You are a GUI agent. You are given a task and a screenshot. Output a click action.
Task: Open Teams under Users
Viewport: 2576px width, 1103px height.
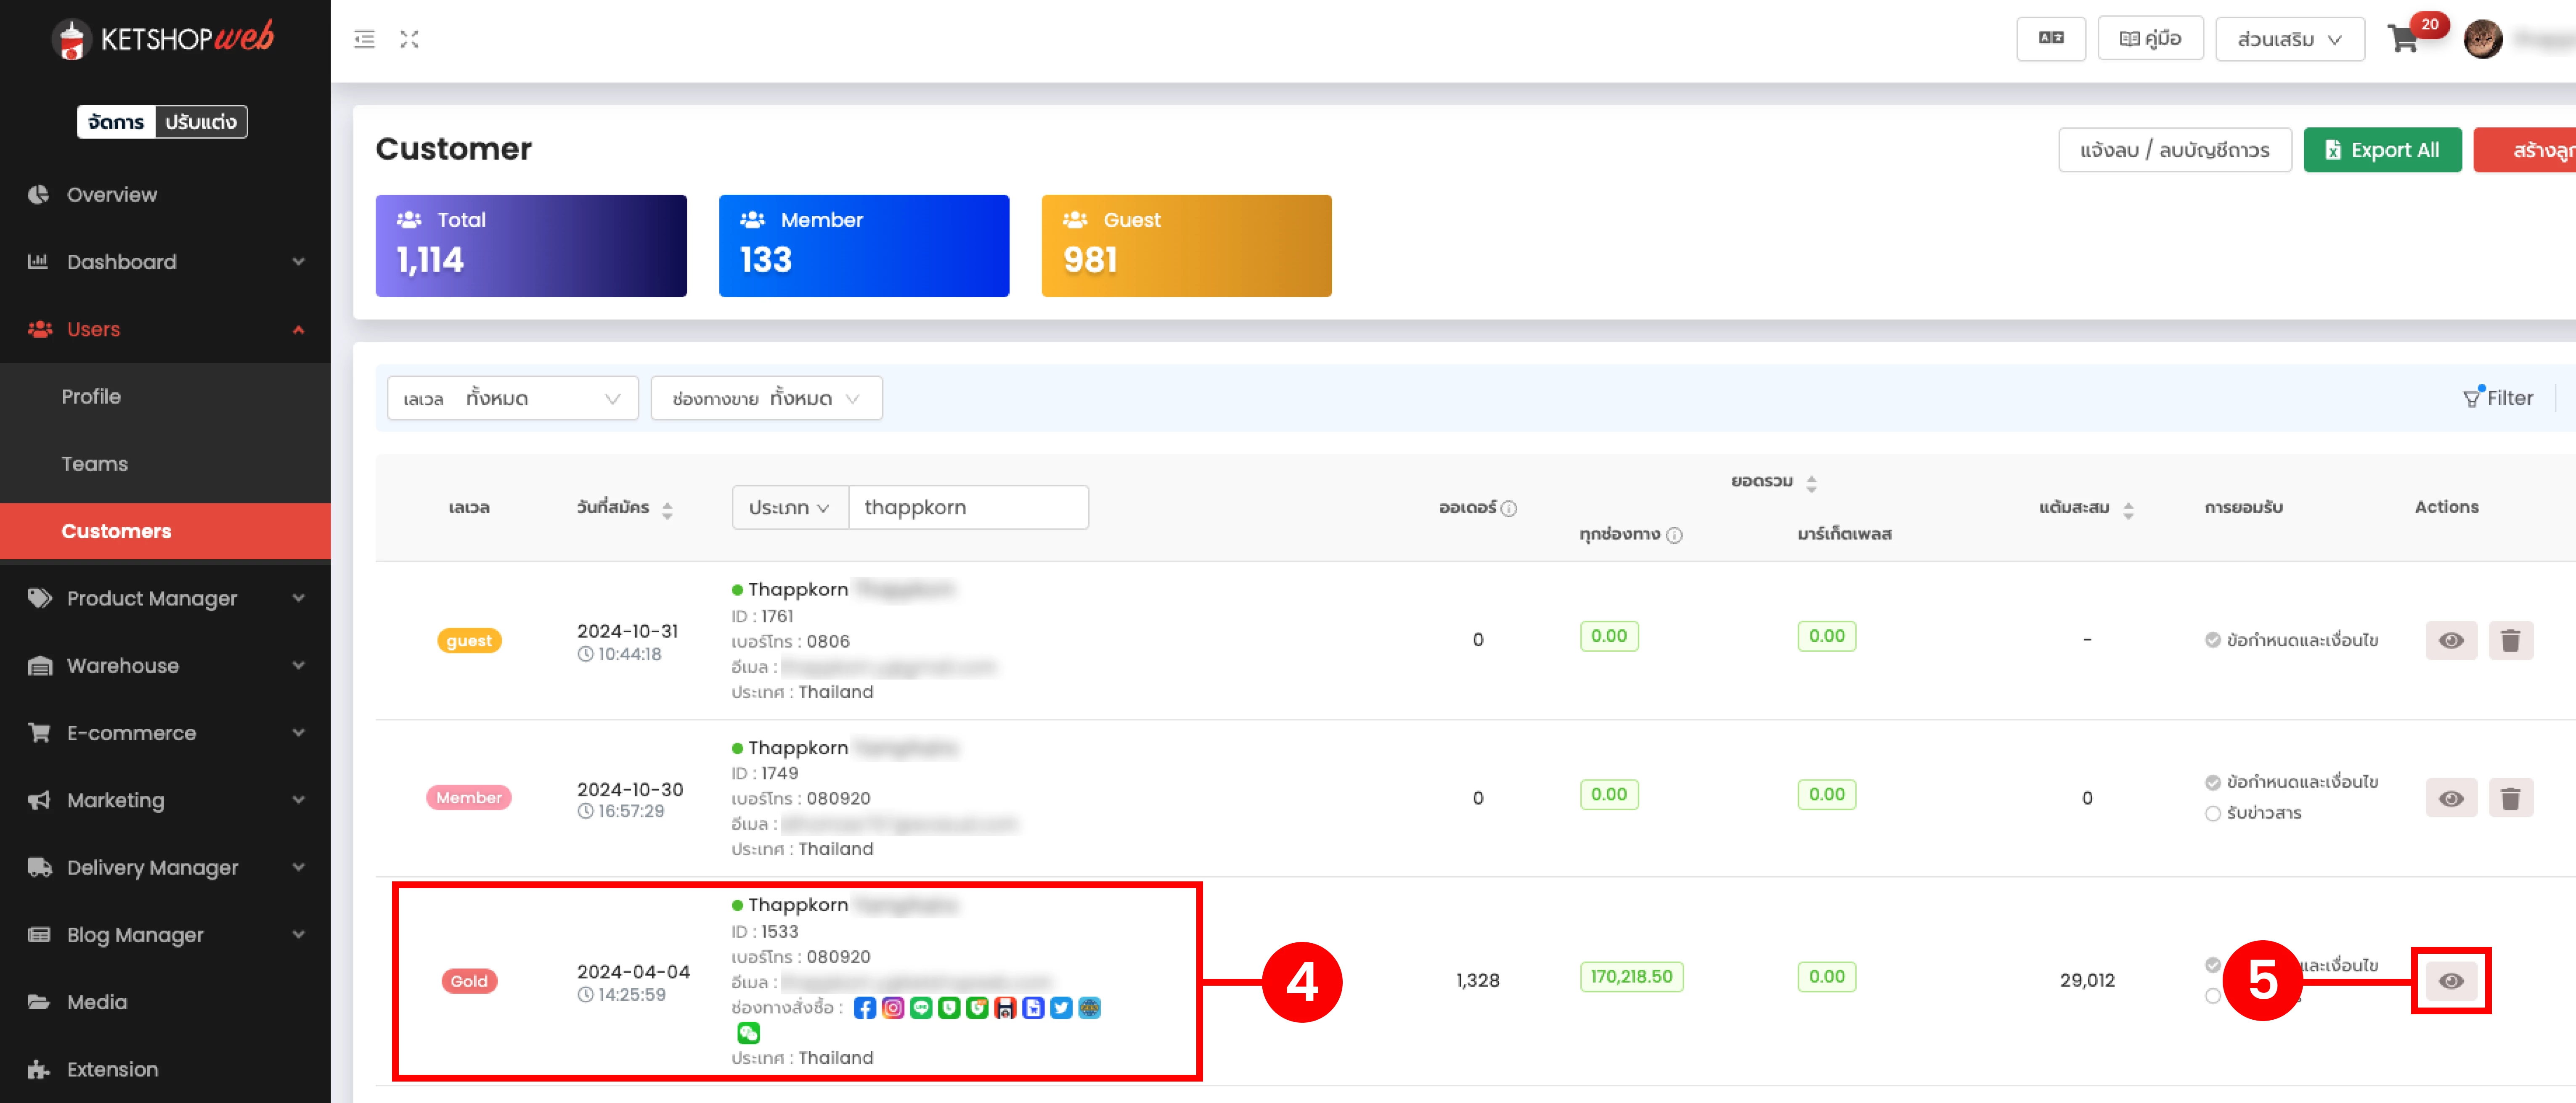coord(165,464)
